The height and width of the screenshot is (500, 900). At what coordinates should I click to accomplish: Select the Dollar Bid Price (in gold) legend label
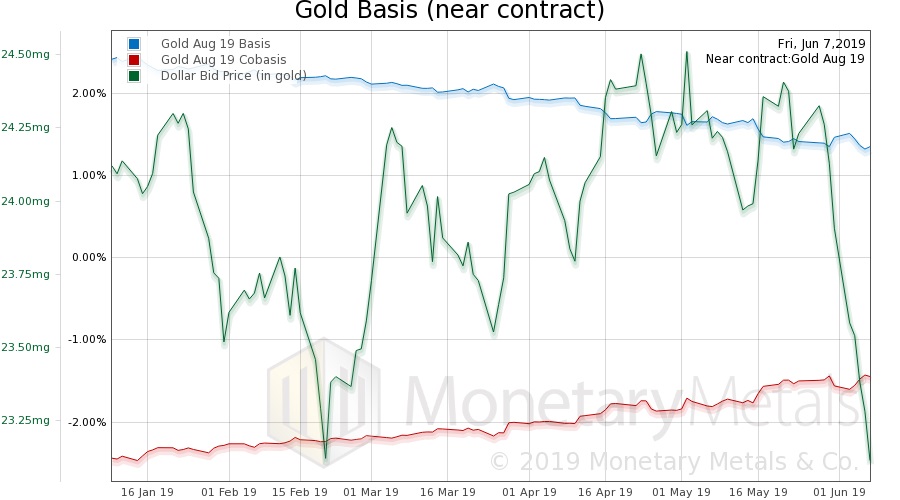[x=233, y=76]
